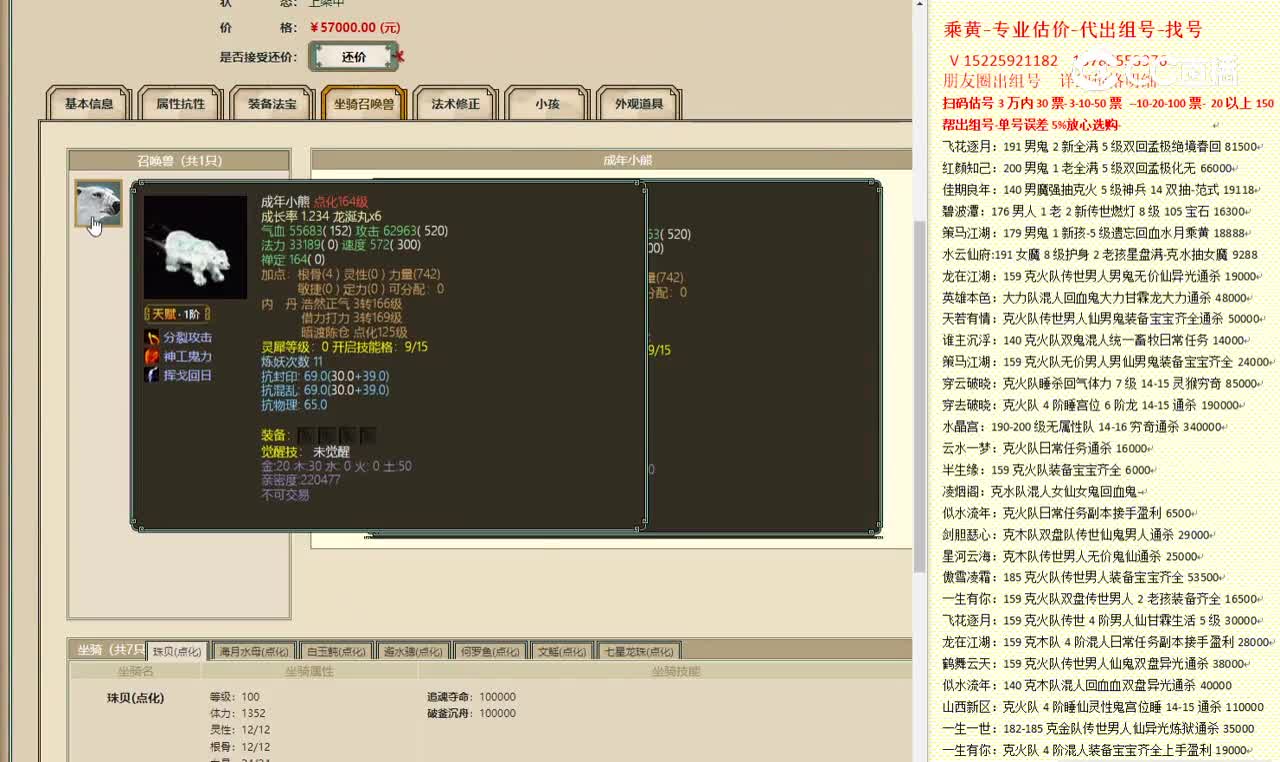The image size is (1280, 762).
Task: Click the 还价 bargain button
Action: pos(353,57)
